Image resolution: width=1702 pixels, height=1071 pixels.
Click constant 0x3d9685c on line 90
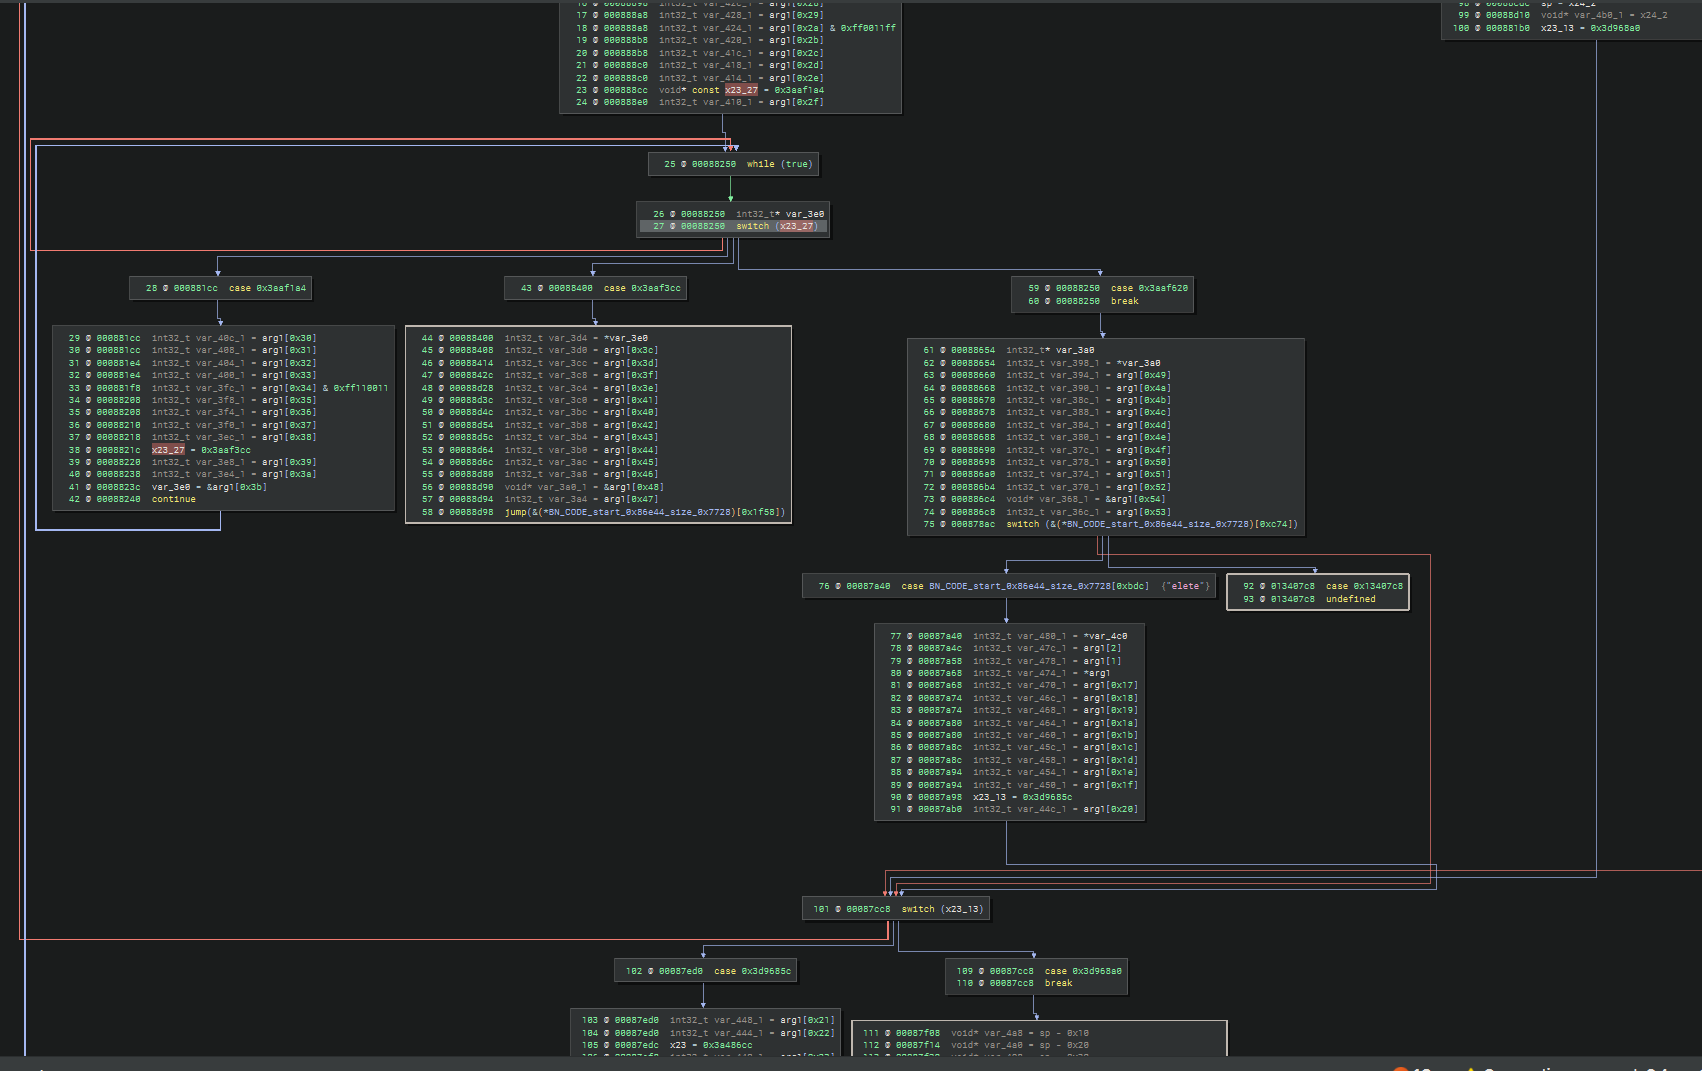click(x=1046, y=797)
